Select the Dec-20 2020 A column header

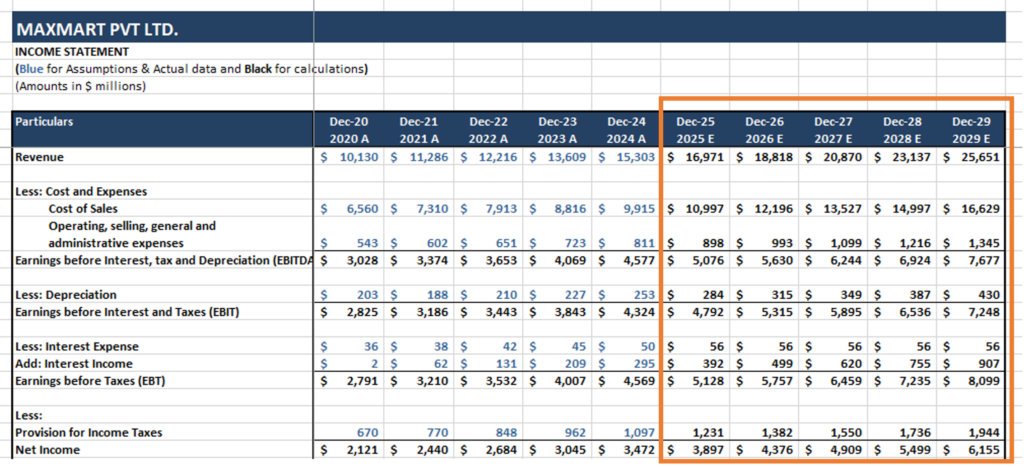click(x=349, y=130)
